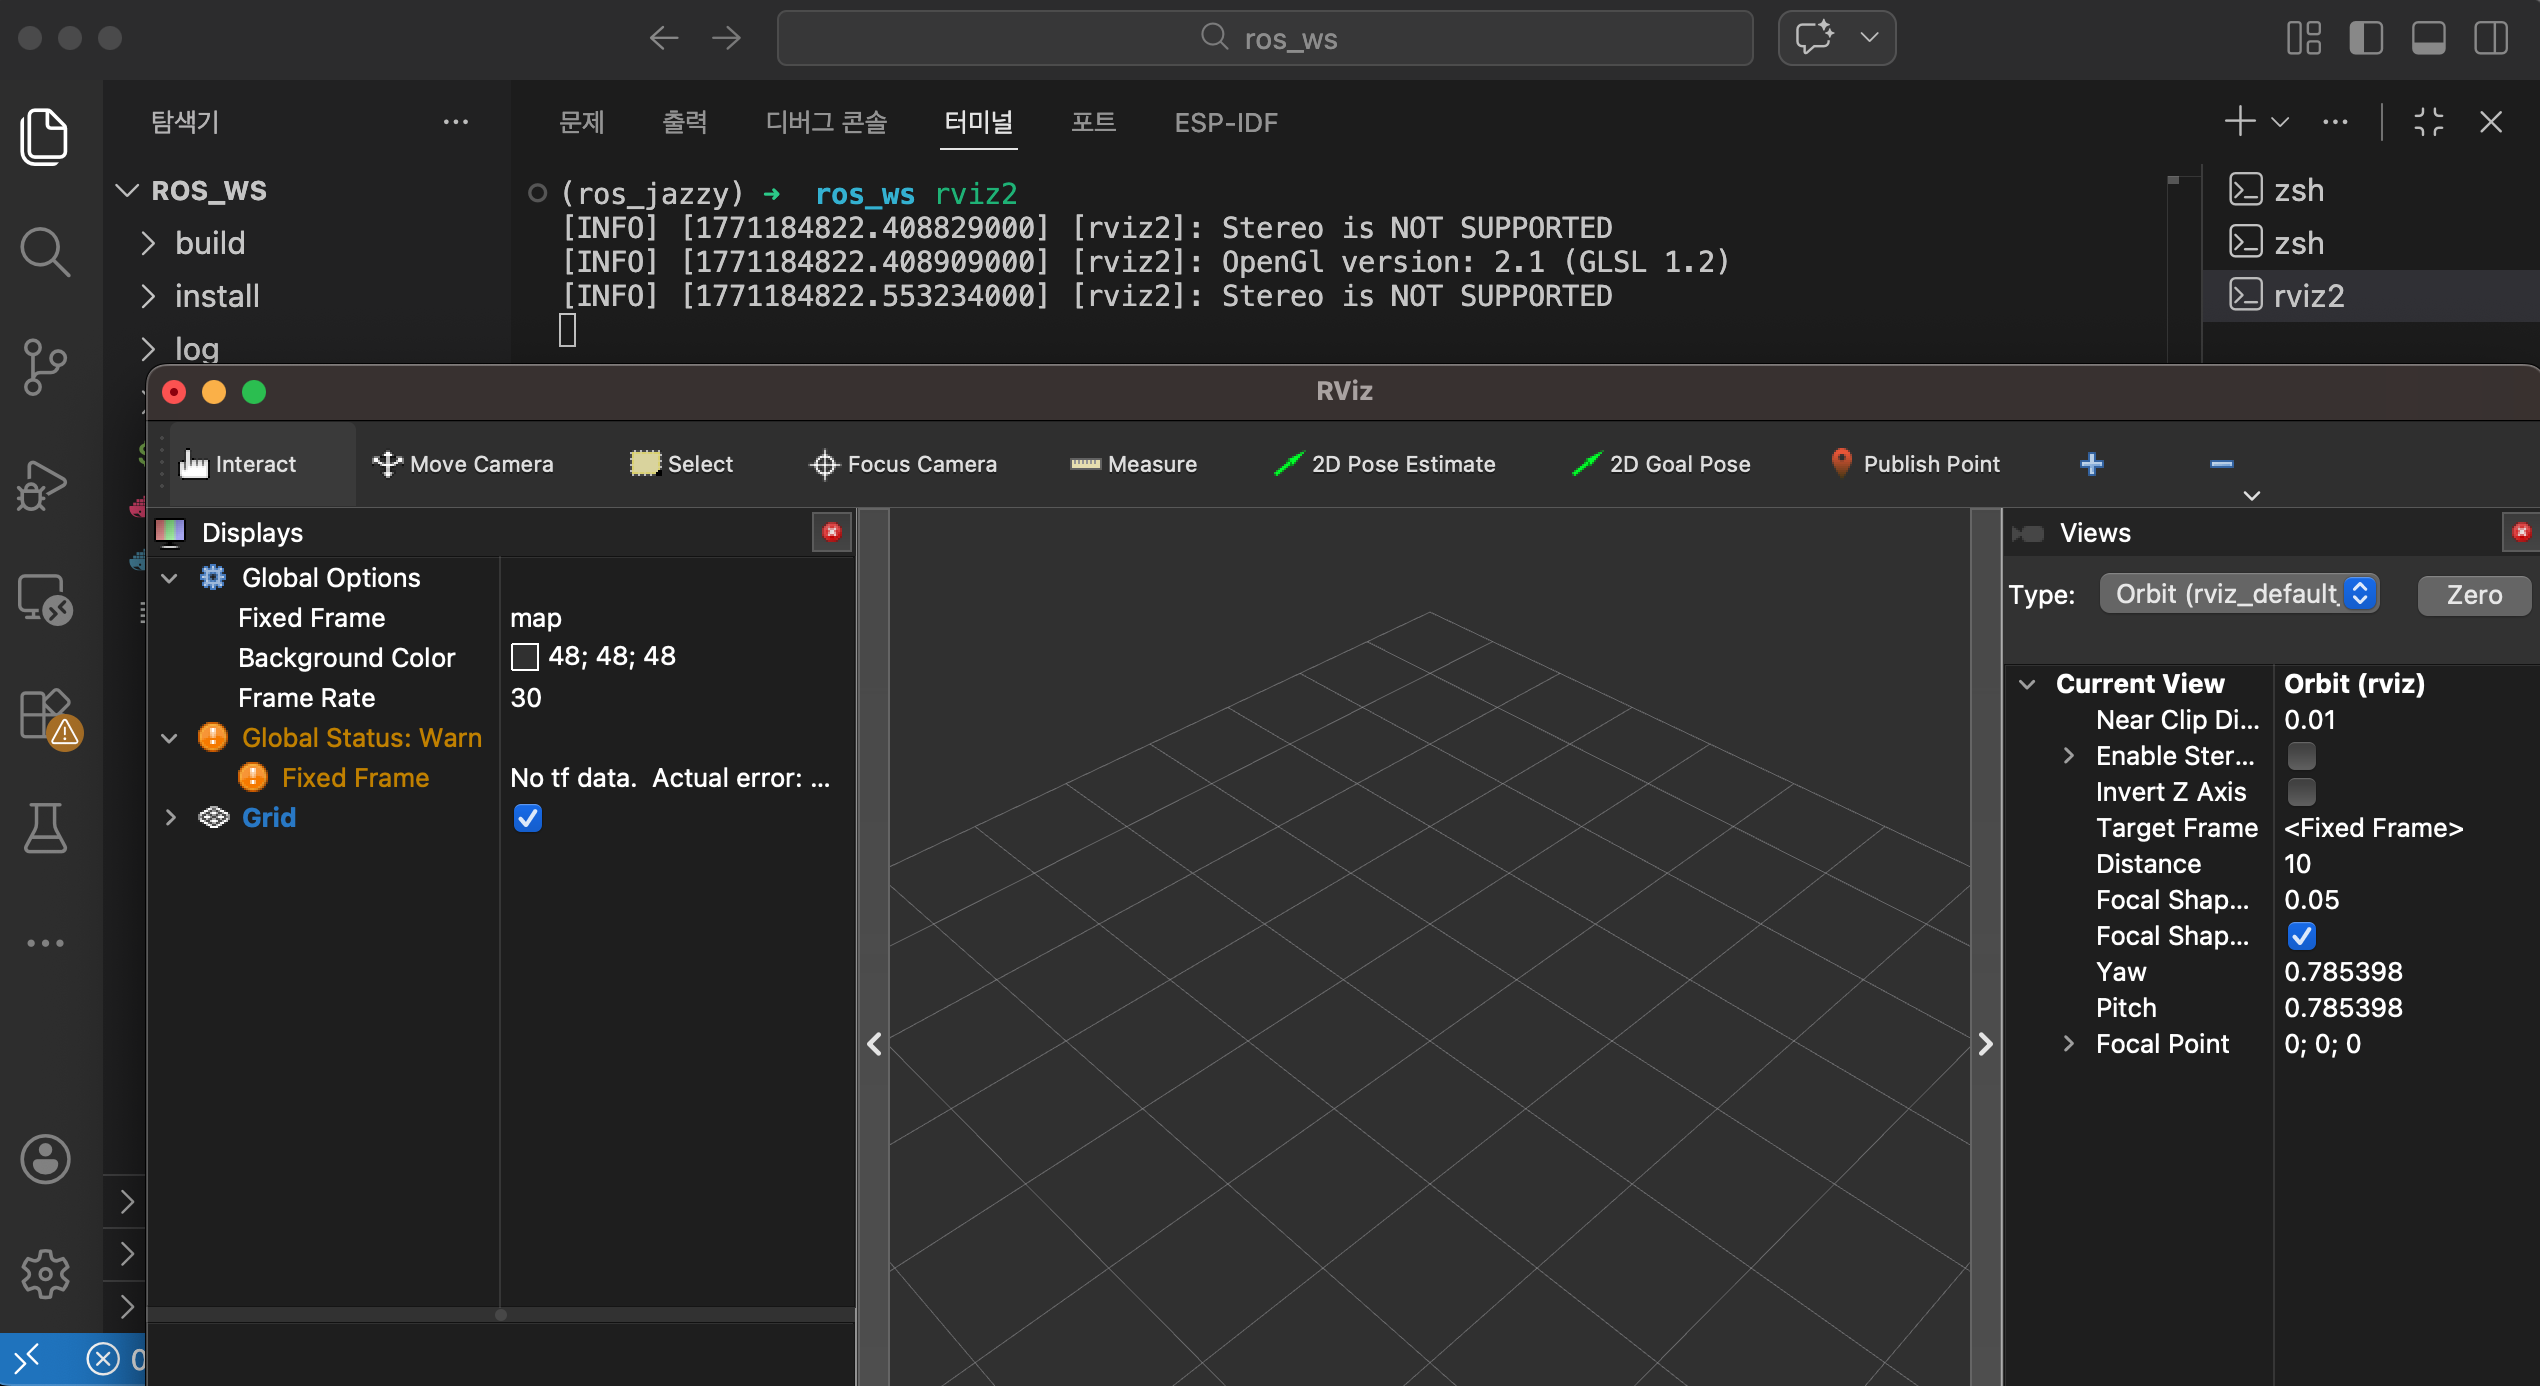
Task: Expand toolbar overflow chevron in RViz
Action: (2251, 496)
